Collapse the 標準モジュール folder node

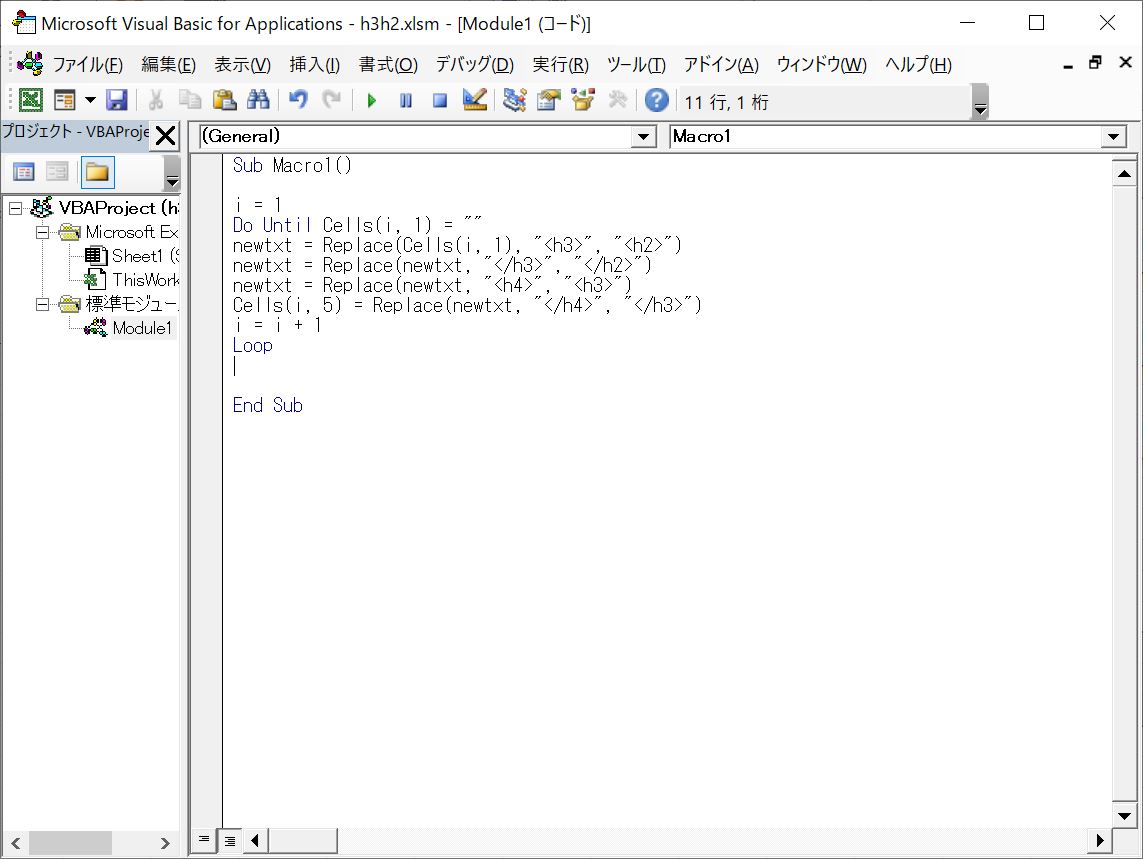tap(42, 304)
